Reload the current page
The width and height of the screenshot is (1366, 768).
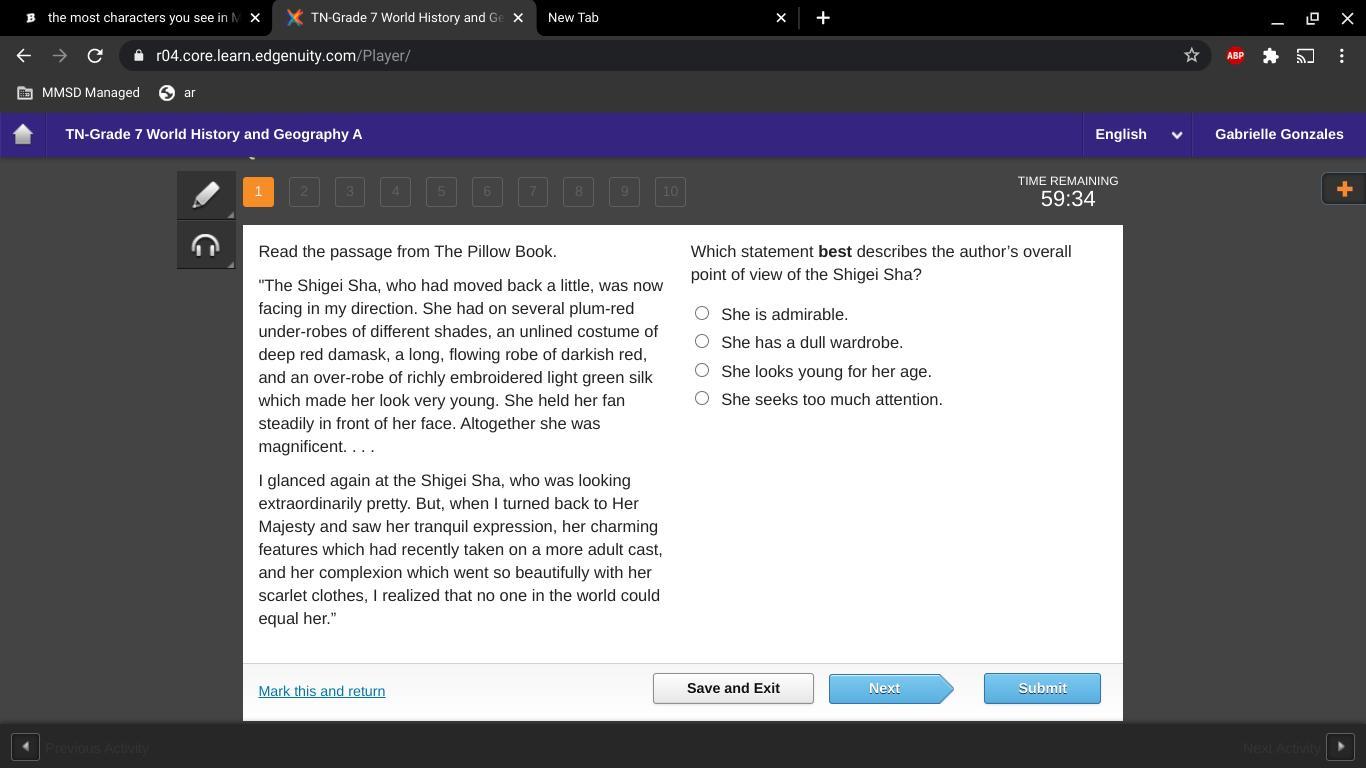pos(95,56)
